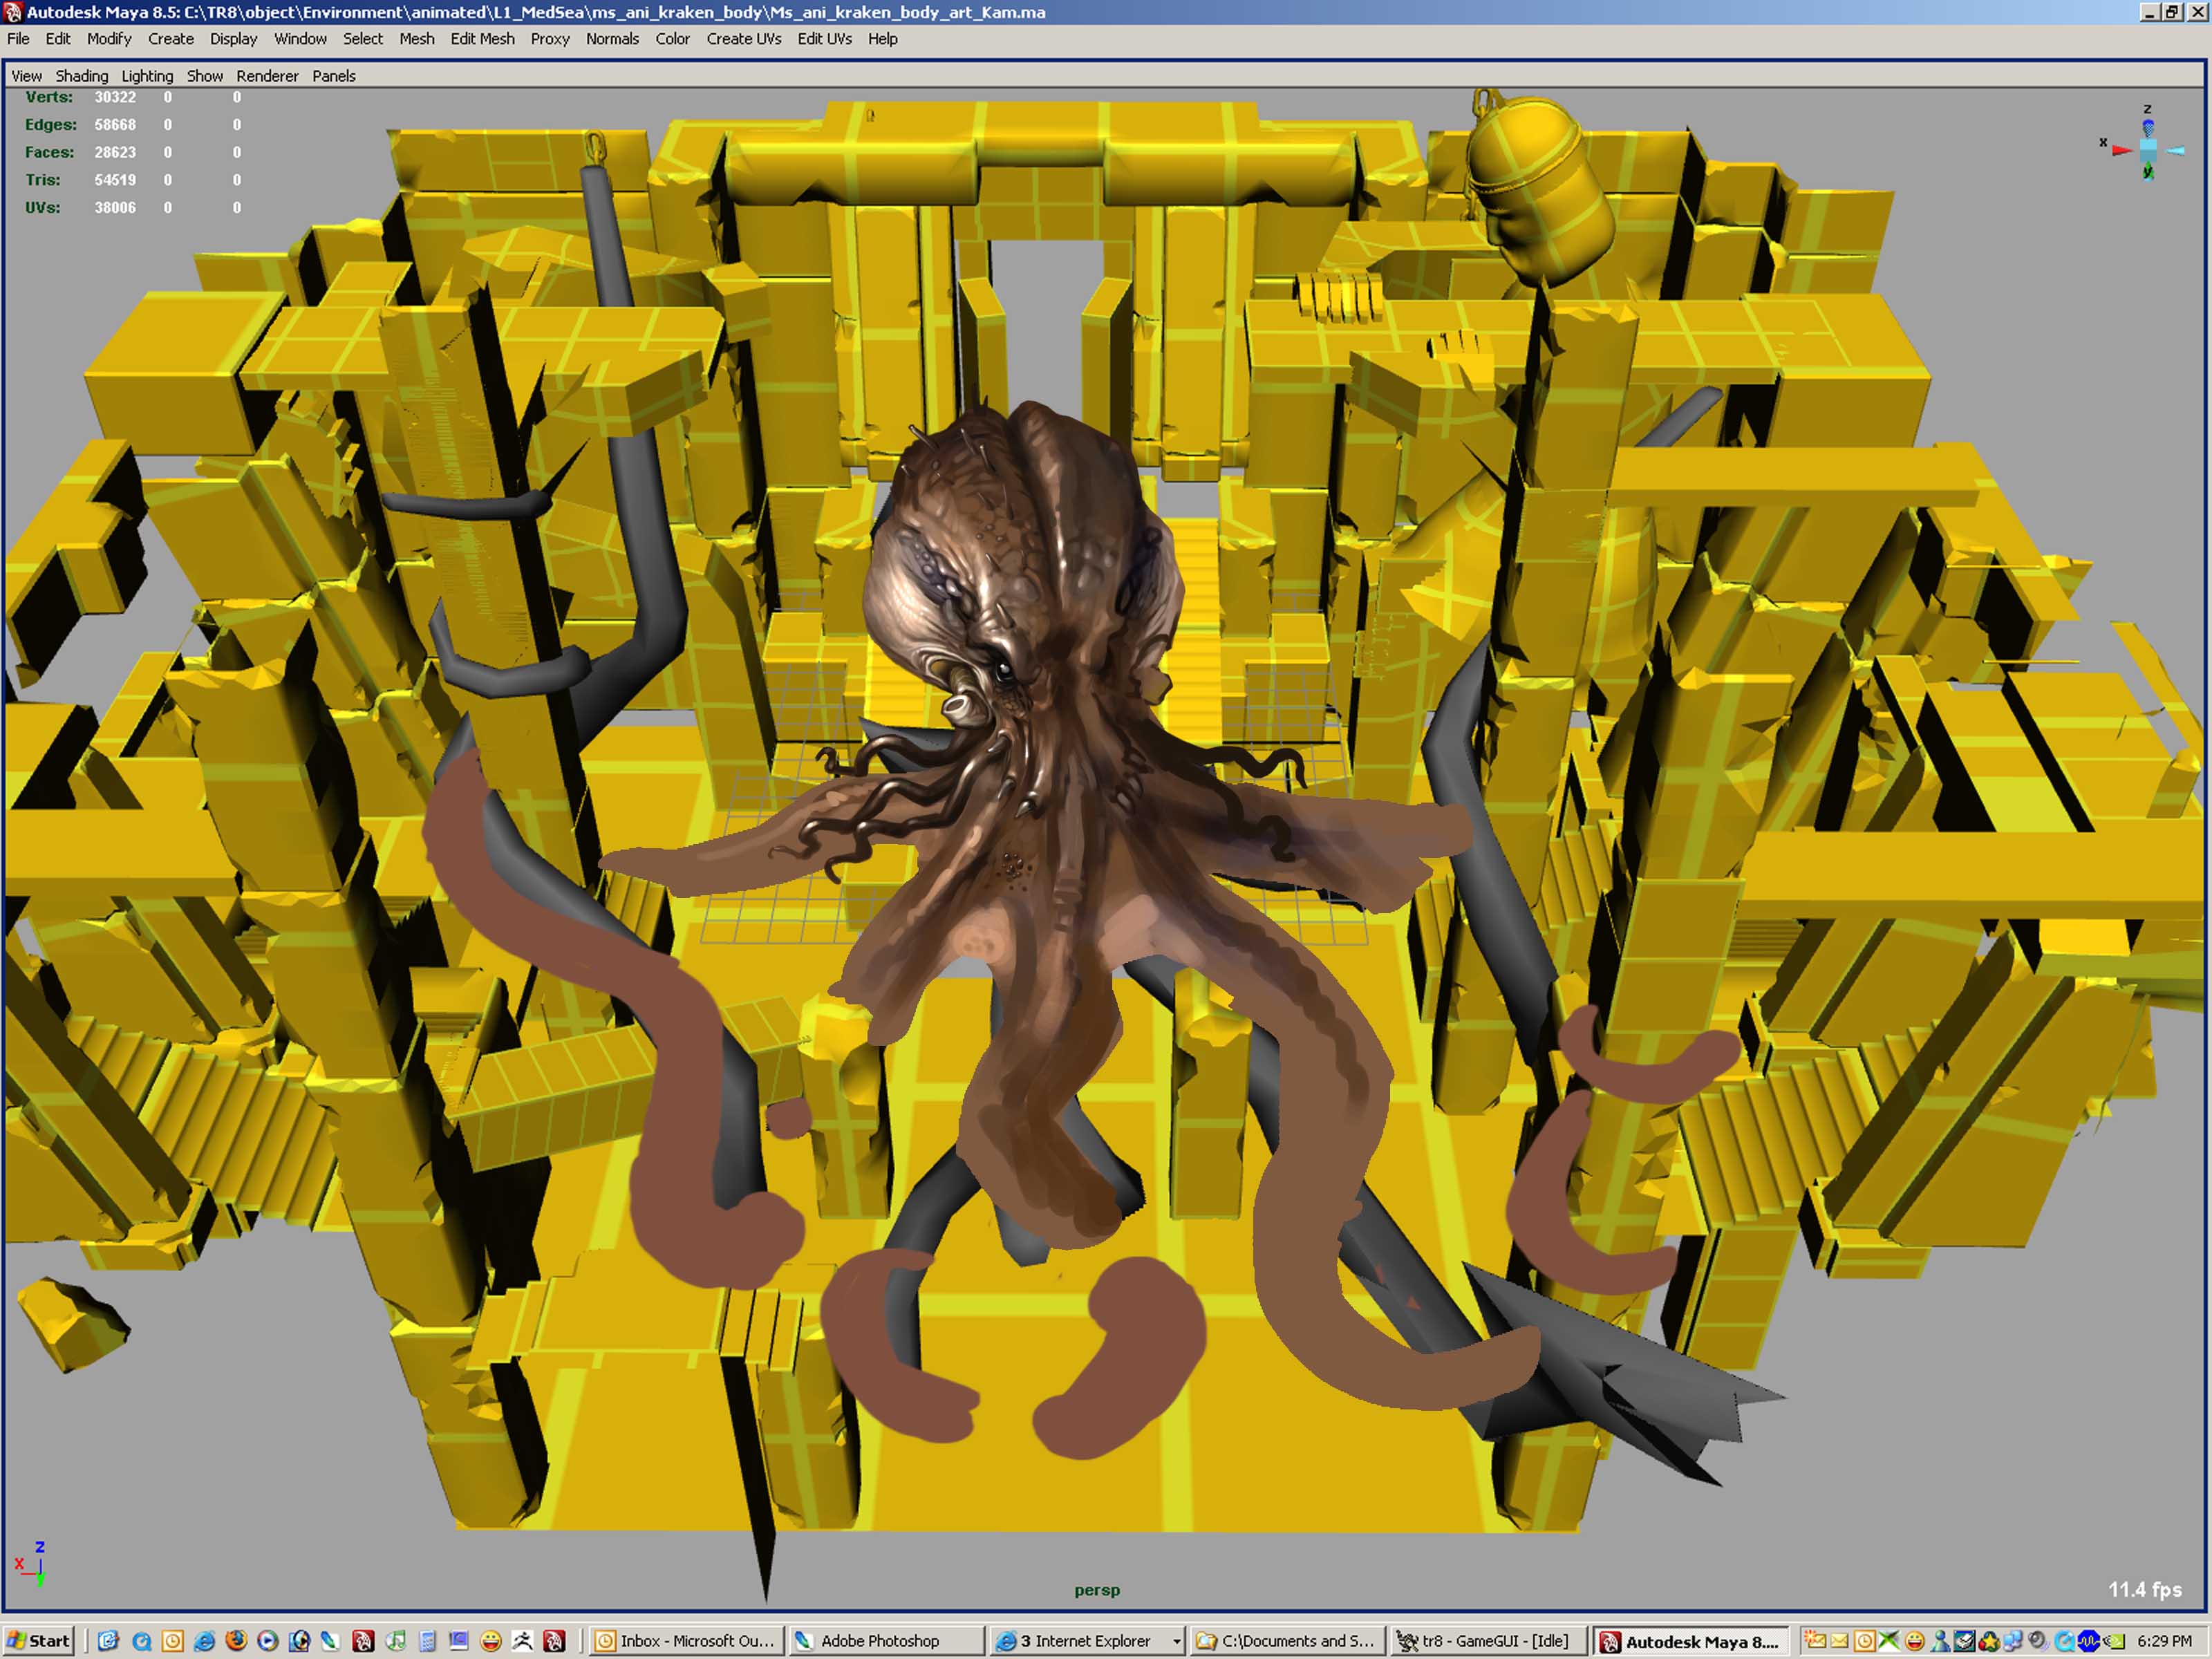Open the Normals menu
The image size is (2212, 1659).
[x=612, y=39]
